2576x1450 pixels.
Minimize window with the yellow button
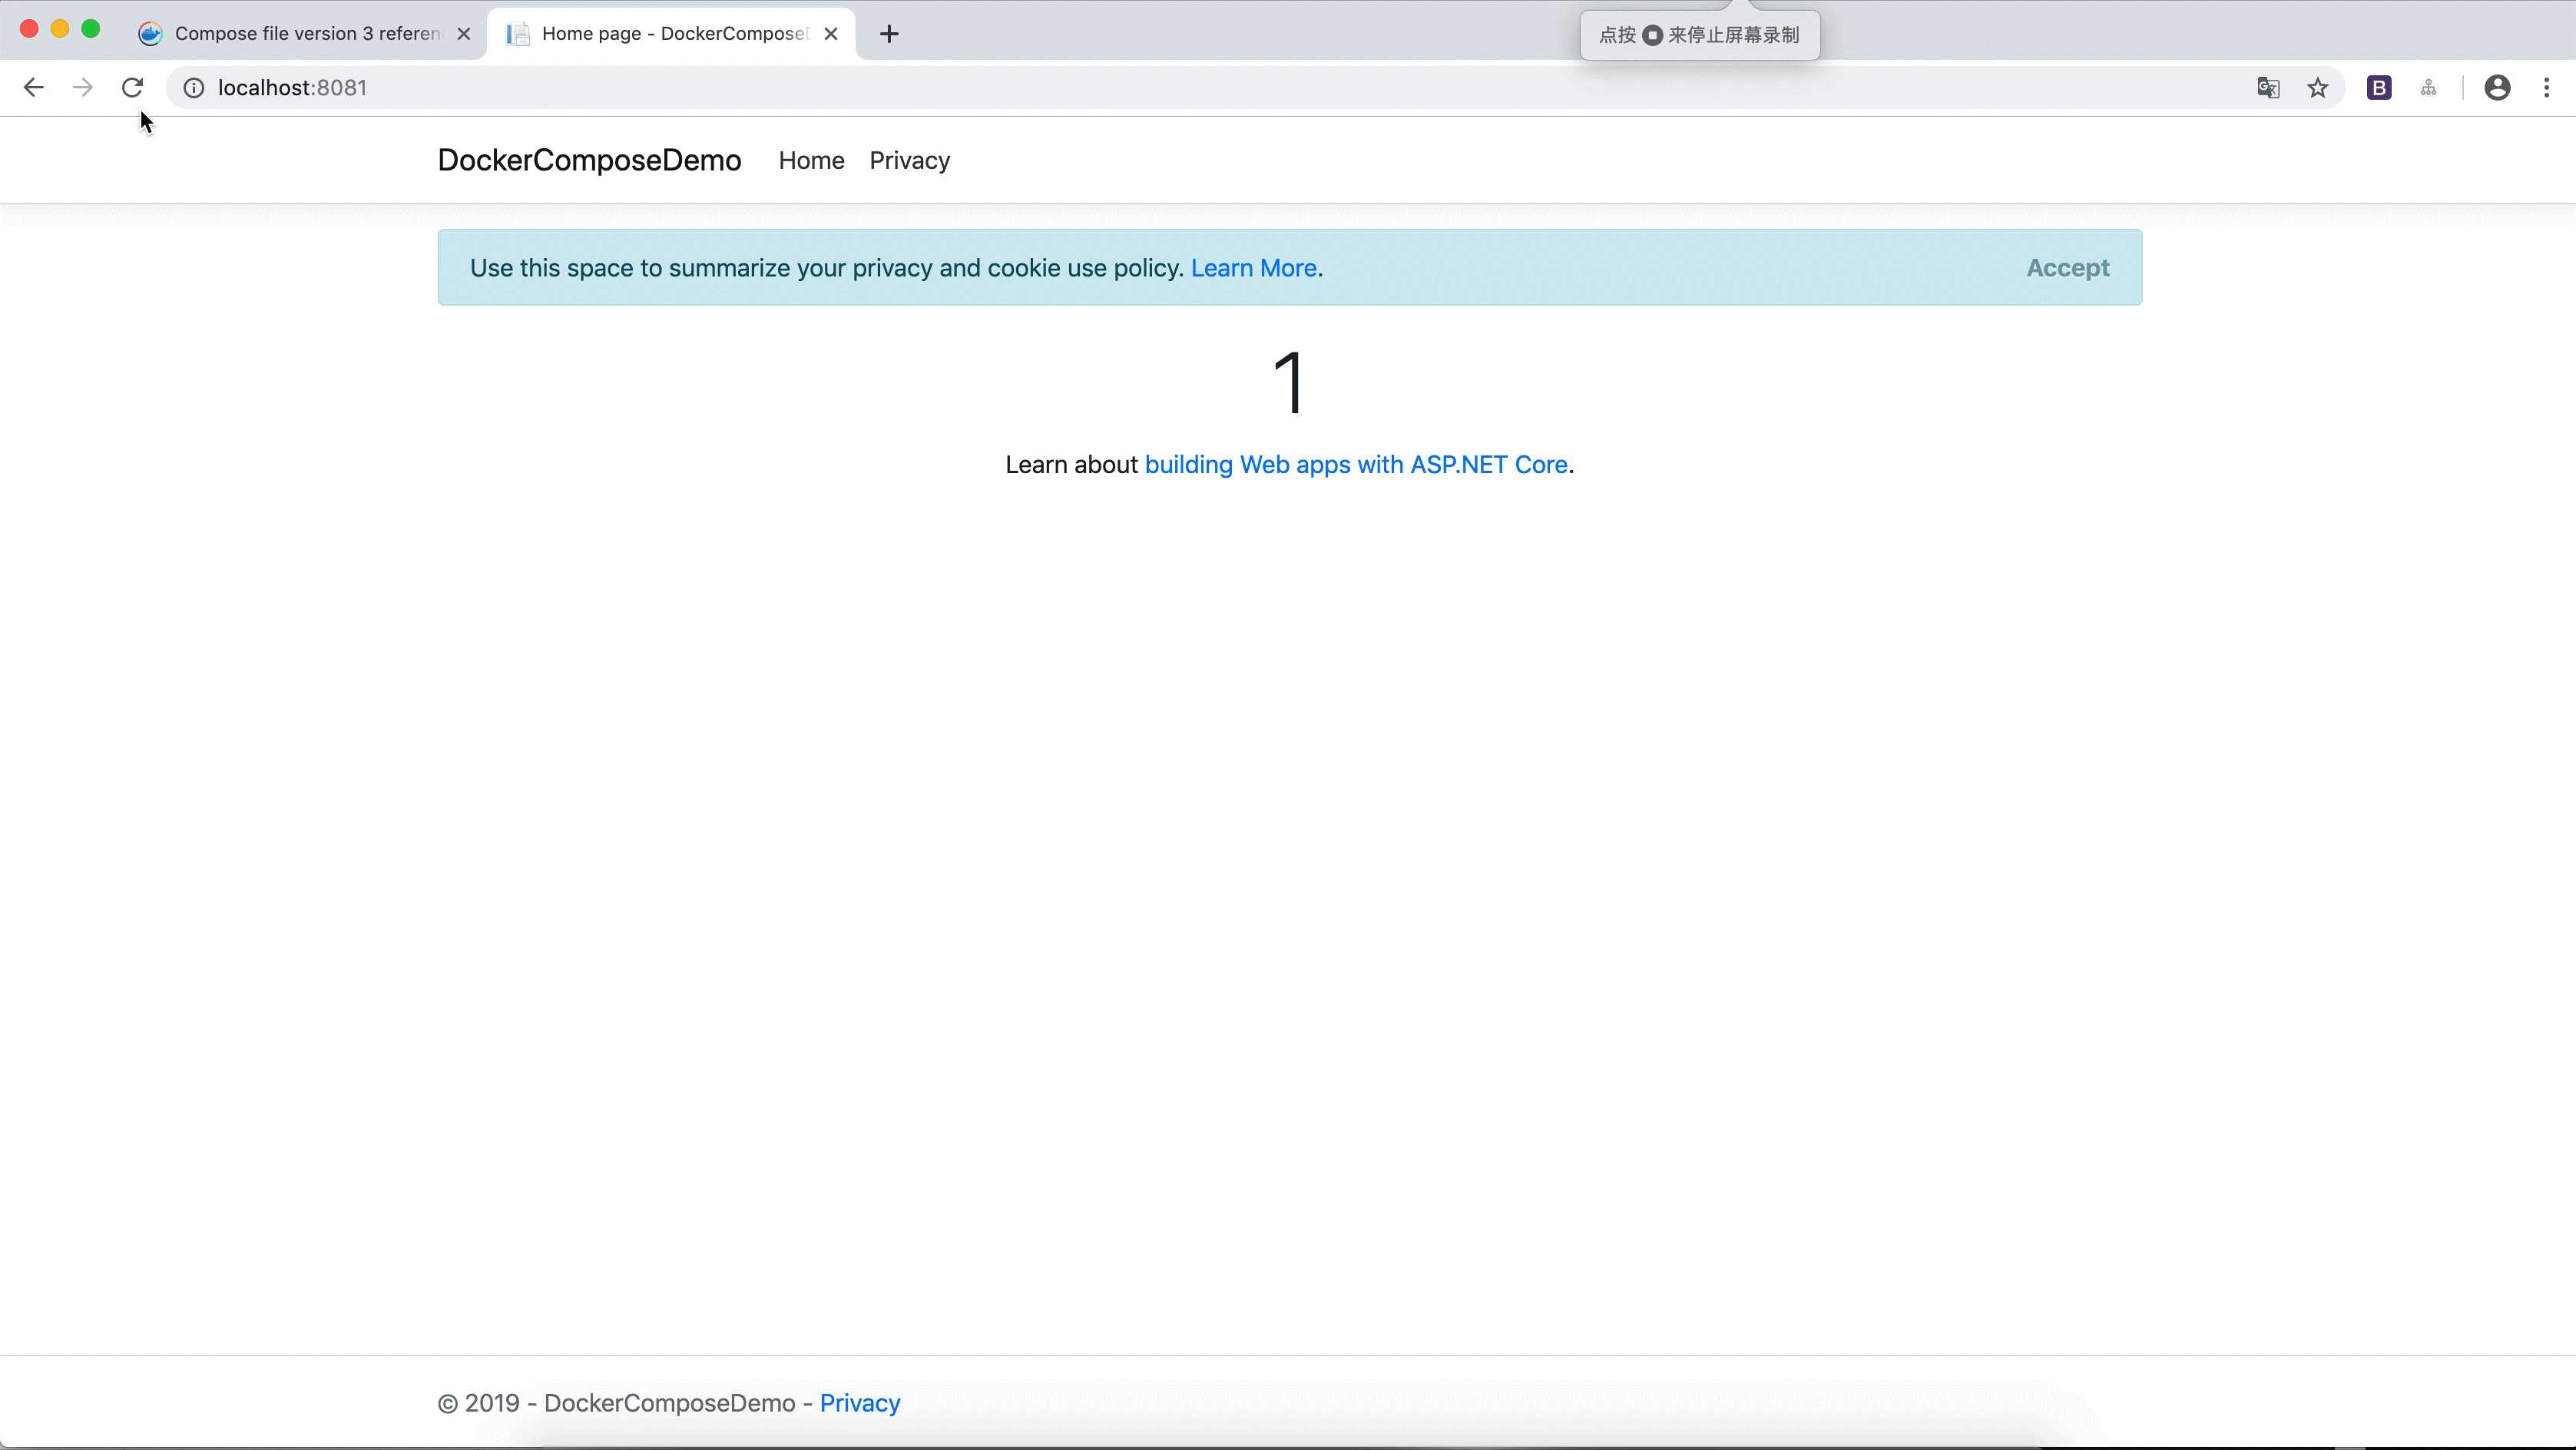60,29
